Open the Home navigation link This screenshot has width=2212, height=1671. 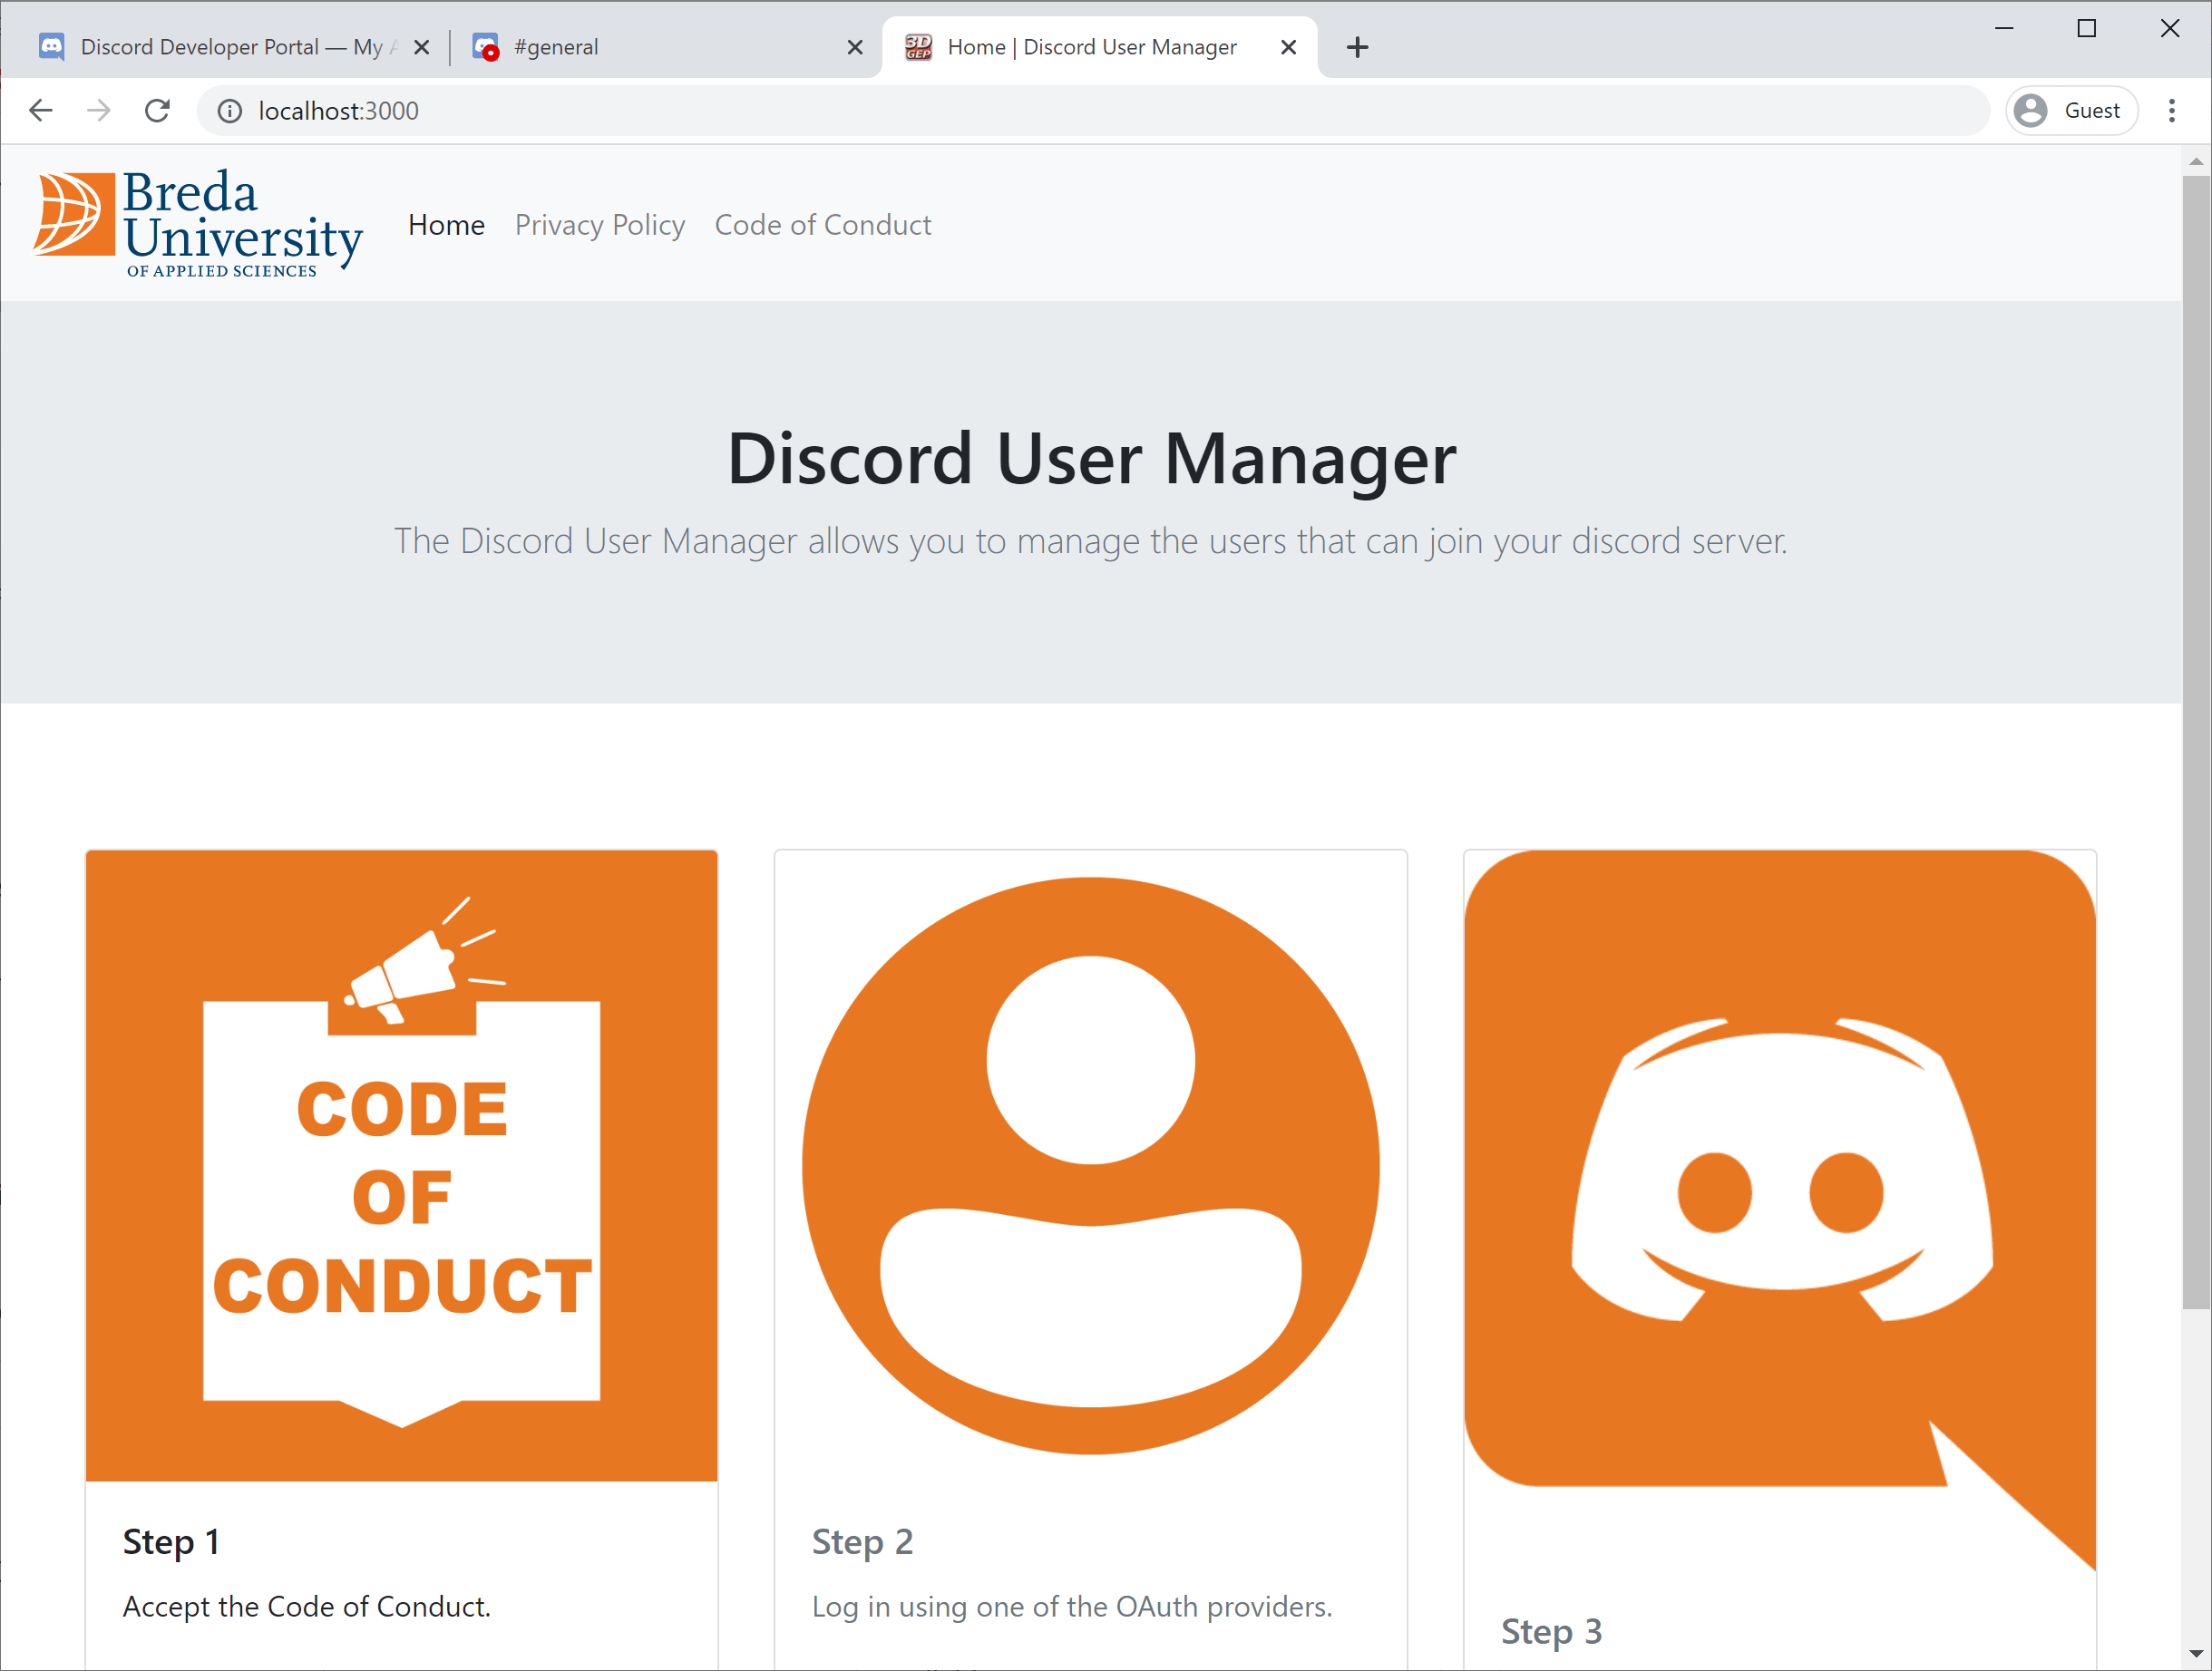pyautogui.click(x=446, y=225)
